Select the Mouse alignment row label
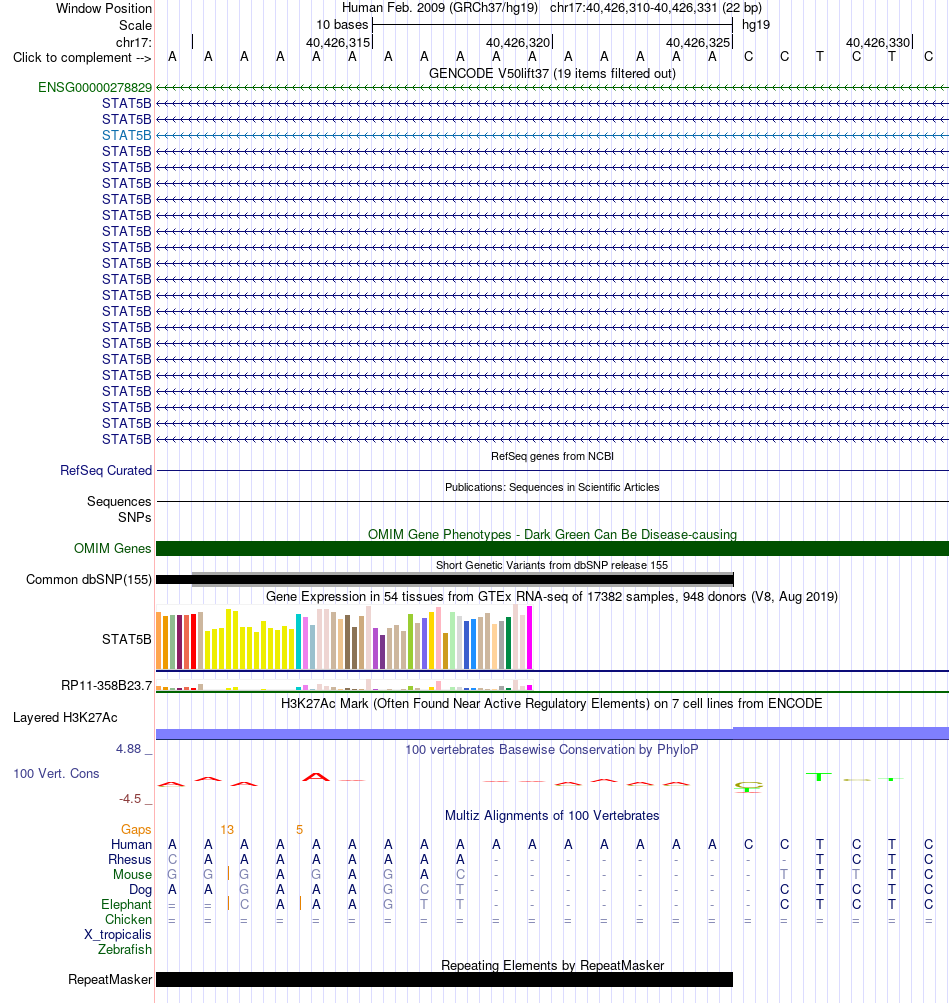Image resolution: width=950 pixels, height=1003 pixels. point(132,874)
